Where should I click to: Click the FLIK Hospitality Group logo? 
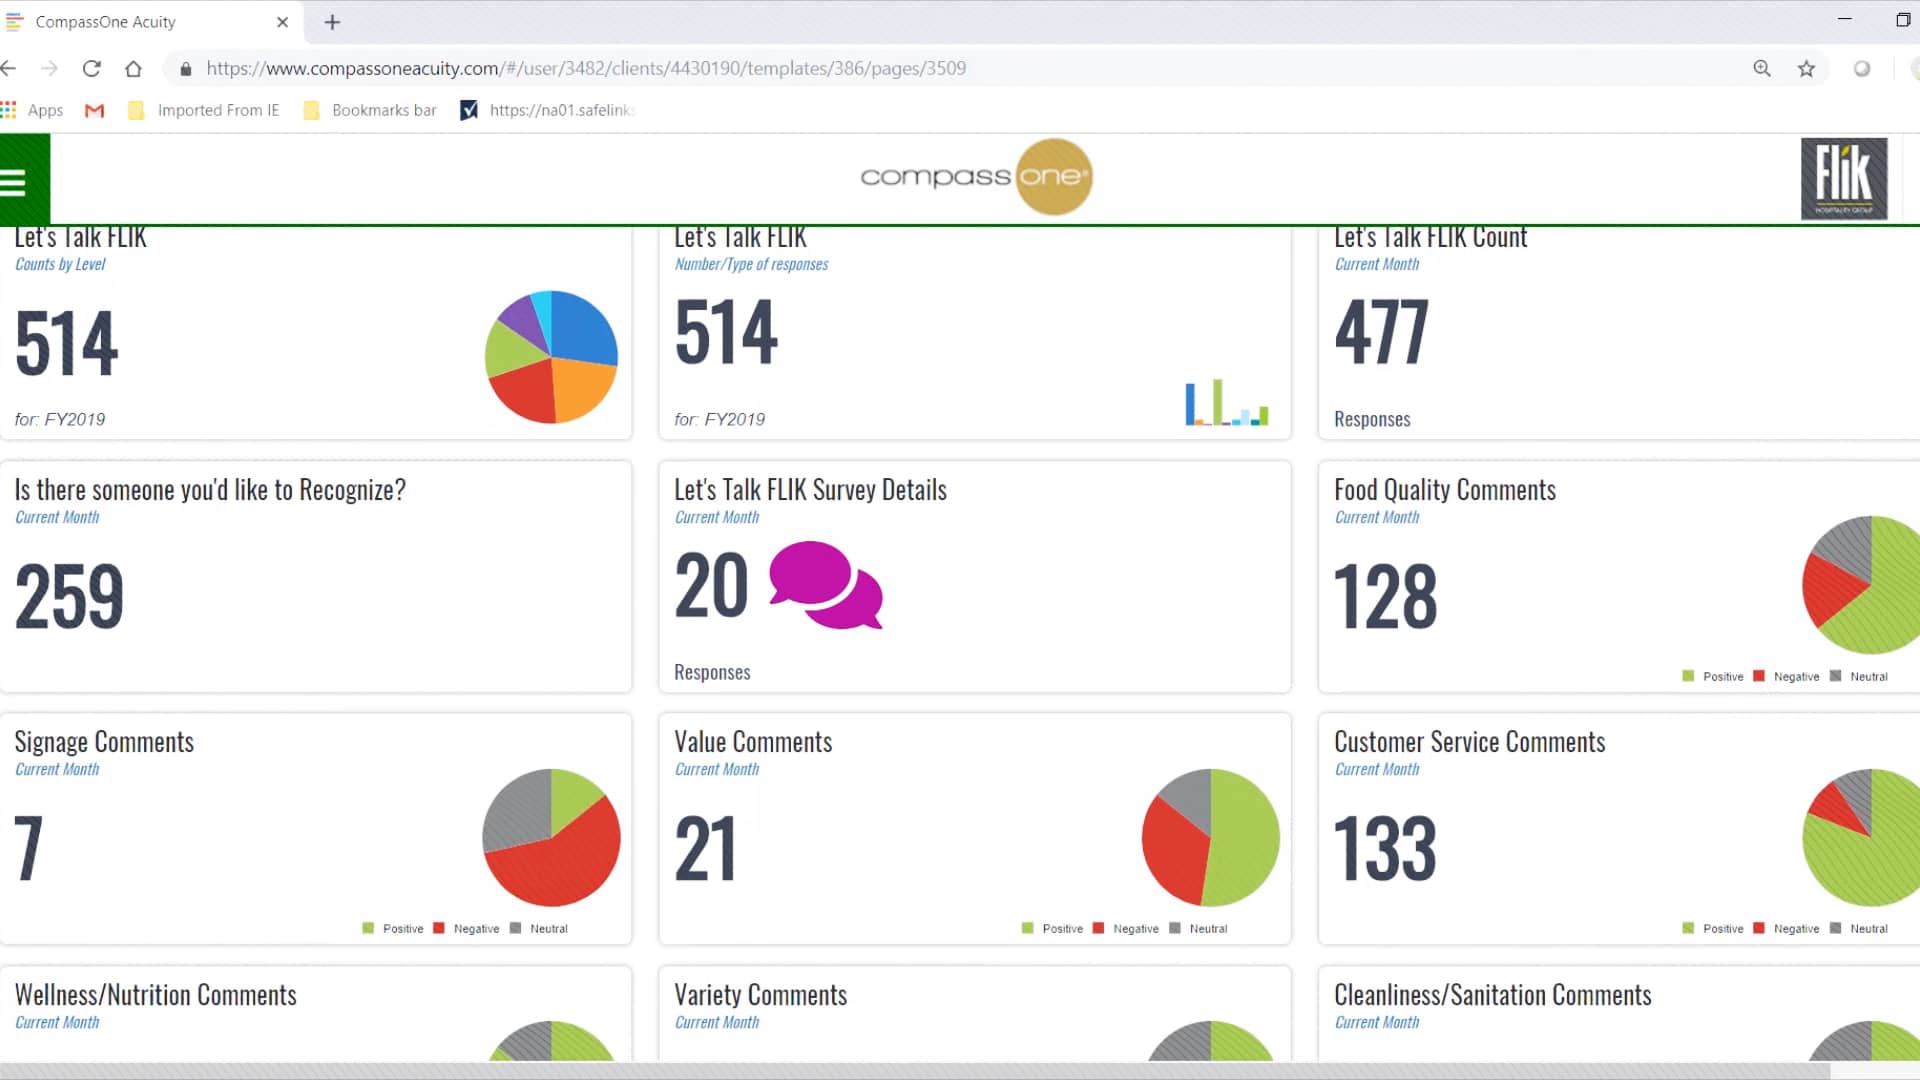1845,179
